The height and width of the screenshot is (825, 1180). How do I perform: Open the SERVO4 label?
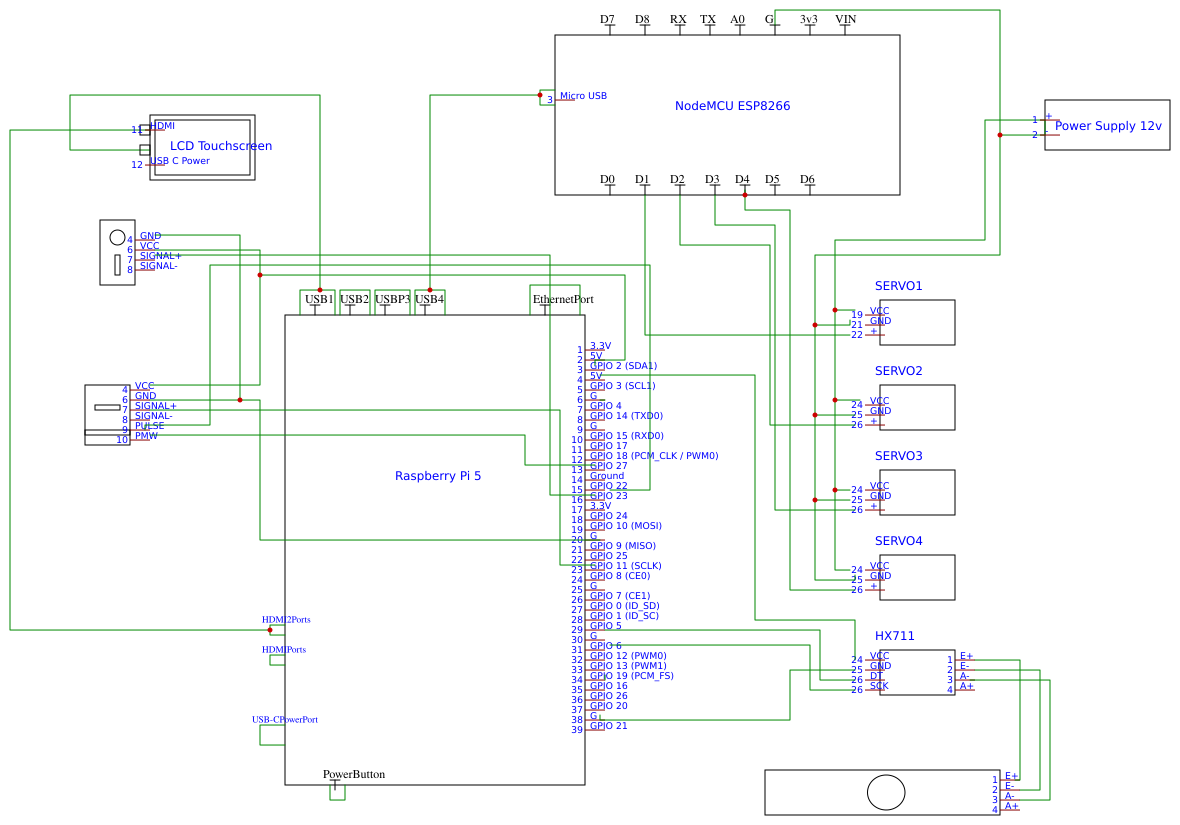pos(899,540)
